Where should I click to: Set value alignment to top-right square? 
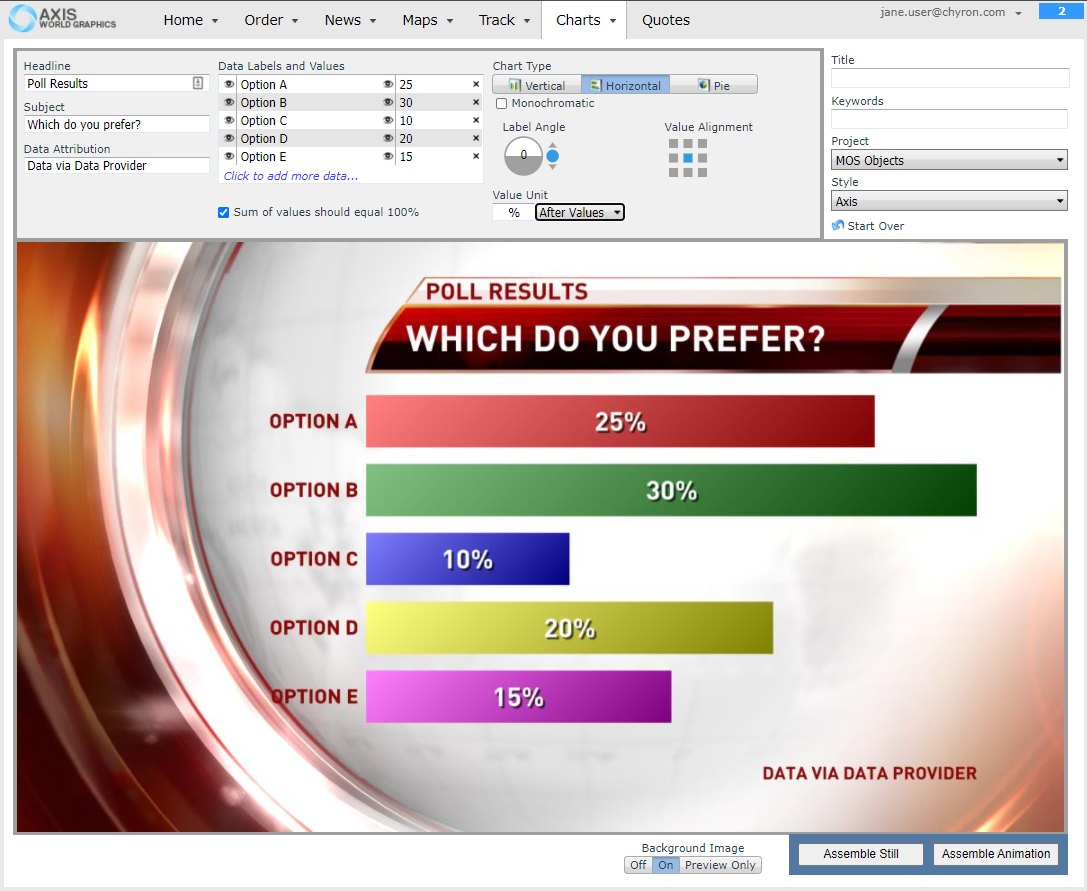[x=702, y=144]
